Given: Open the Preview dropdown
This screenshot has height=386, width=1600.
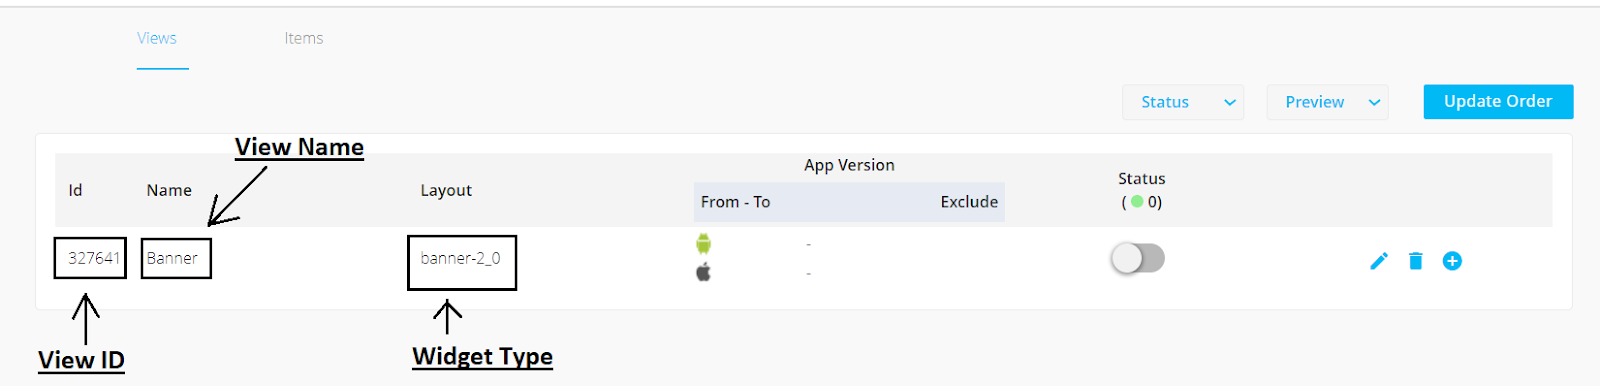Looking at the screenshot, I should point(1327,102).
